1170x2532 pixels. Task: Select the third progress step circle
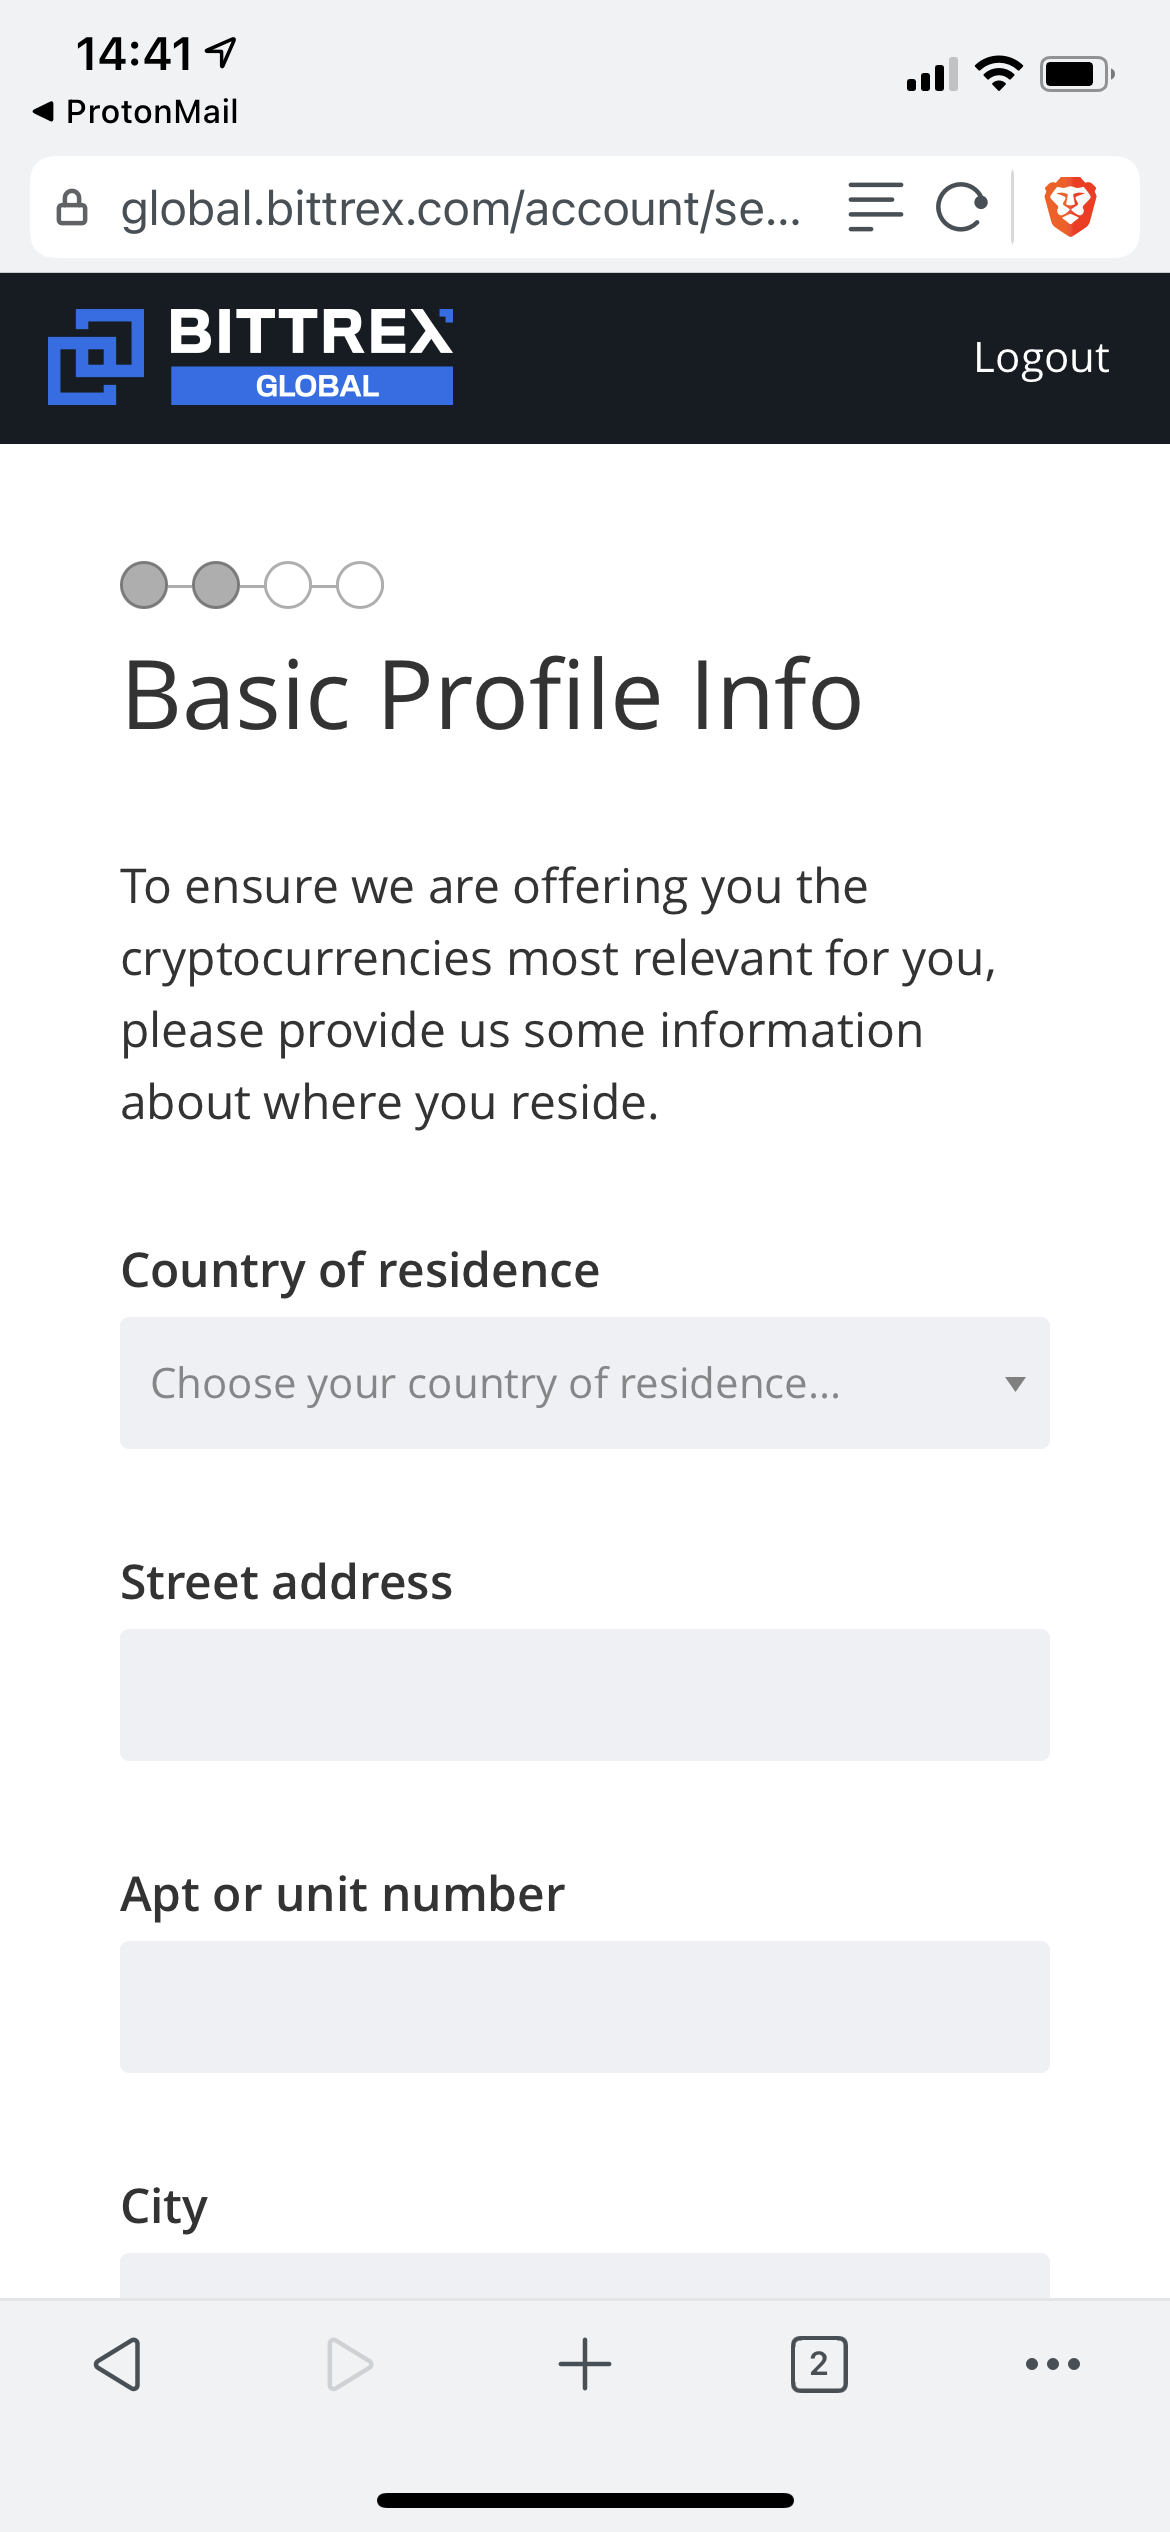point(288,585)
